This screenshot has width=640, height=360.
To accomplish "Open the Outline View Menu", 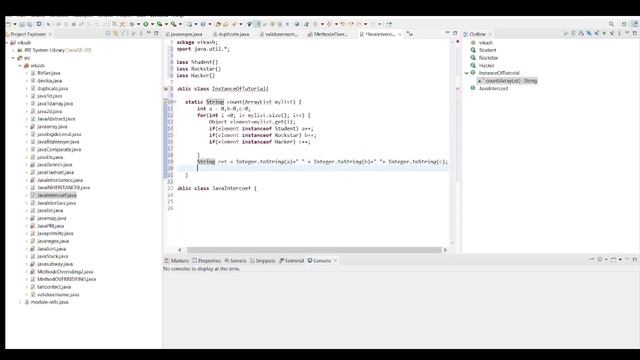I will (x=619, y=33).
